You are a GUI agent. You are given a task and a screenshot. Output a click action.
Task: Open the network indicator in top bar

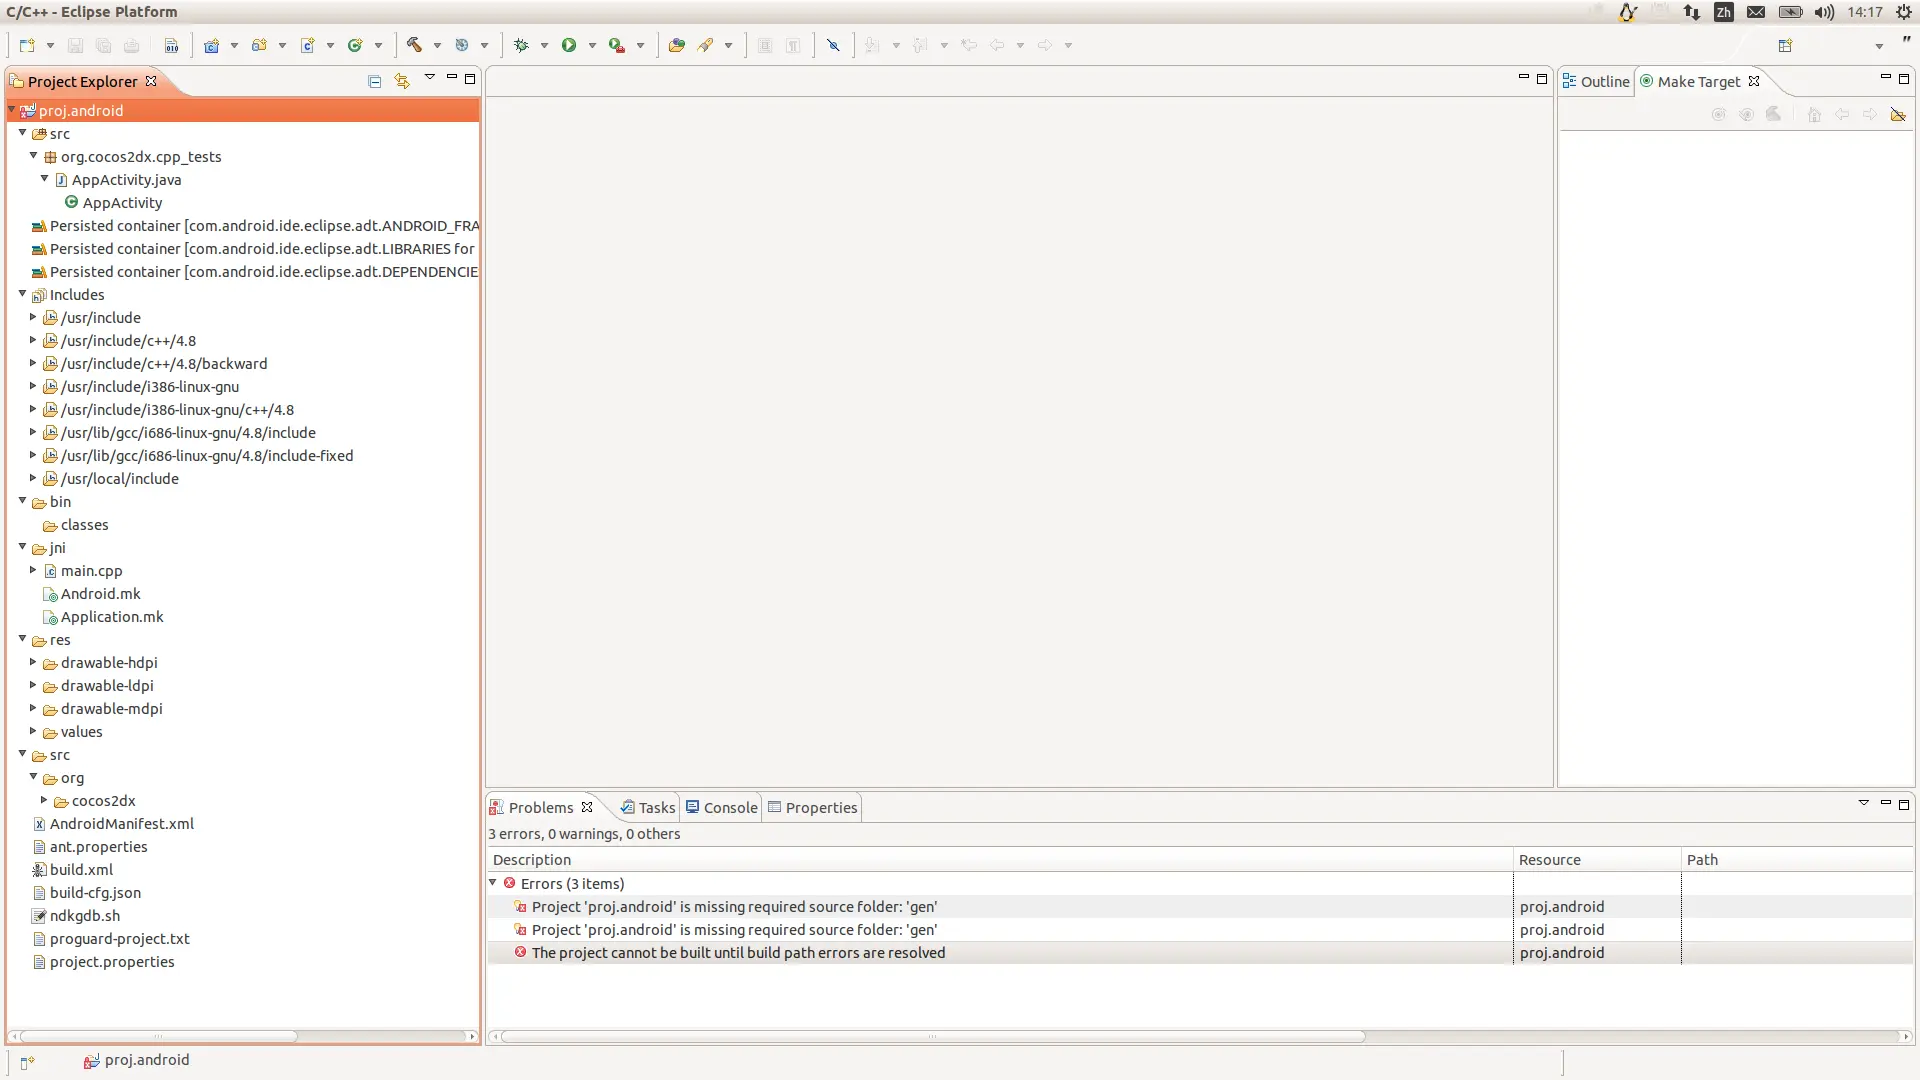(1692, 12)
